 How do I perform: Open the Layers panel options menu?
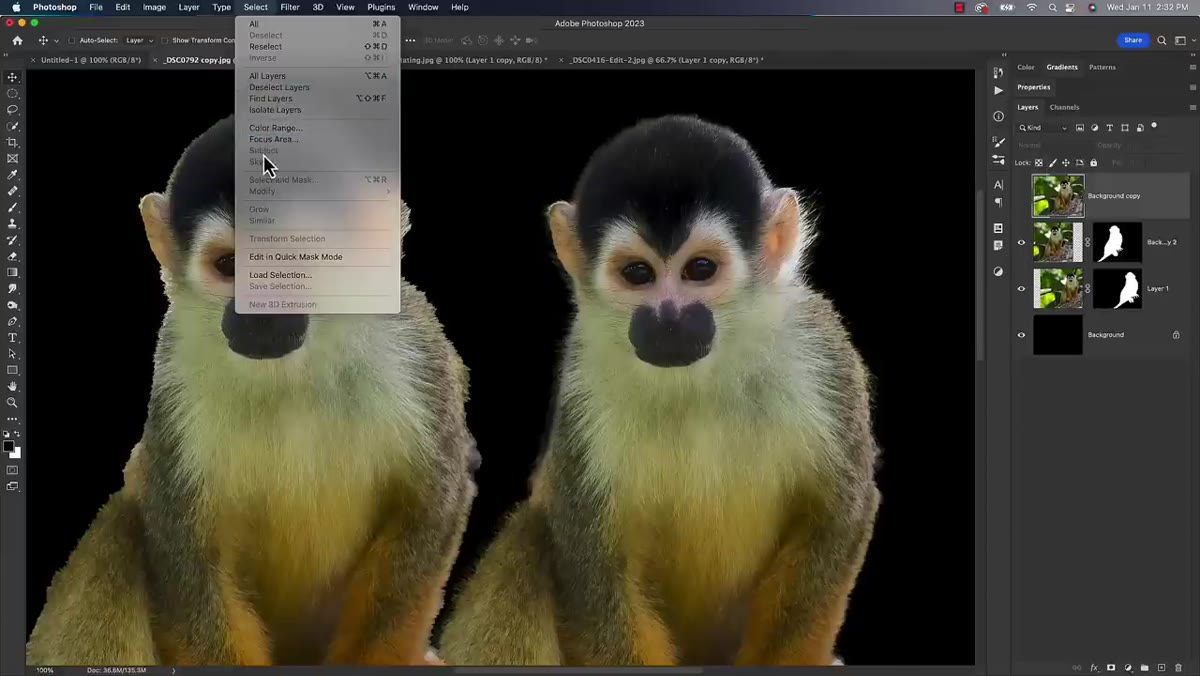point(1193,107)
